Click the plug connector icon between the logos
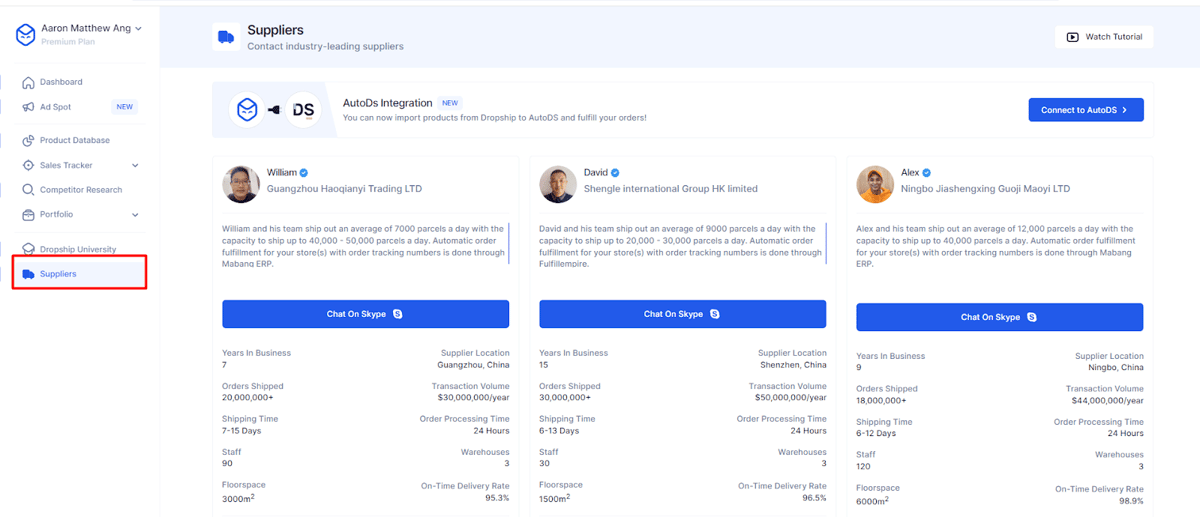 (274, 110)
